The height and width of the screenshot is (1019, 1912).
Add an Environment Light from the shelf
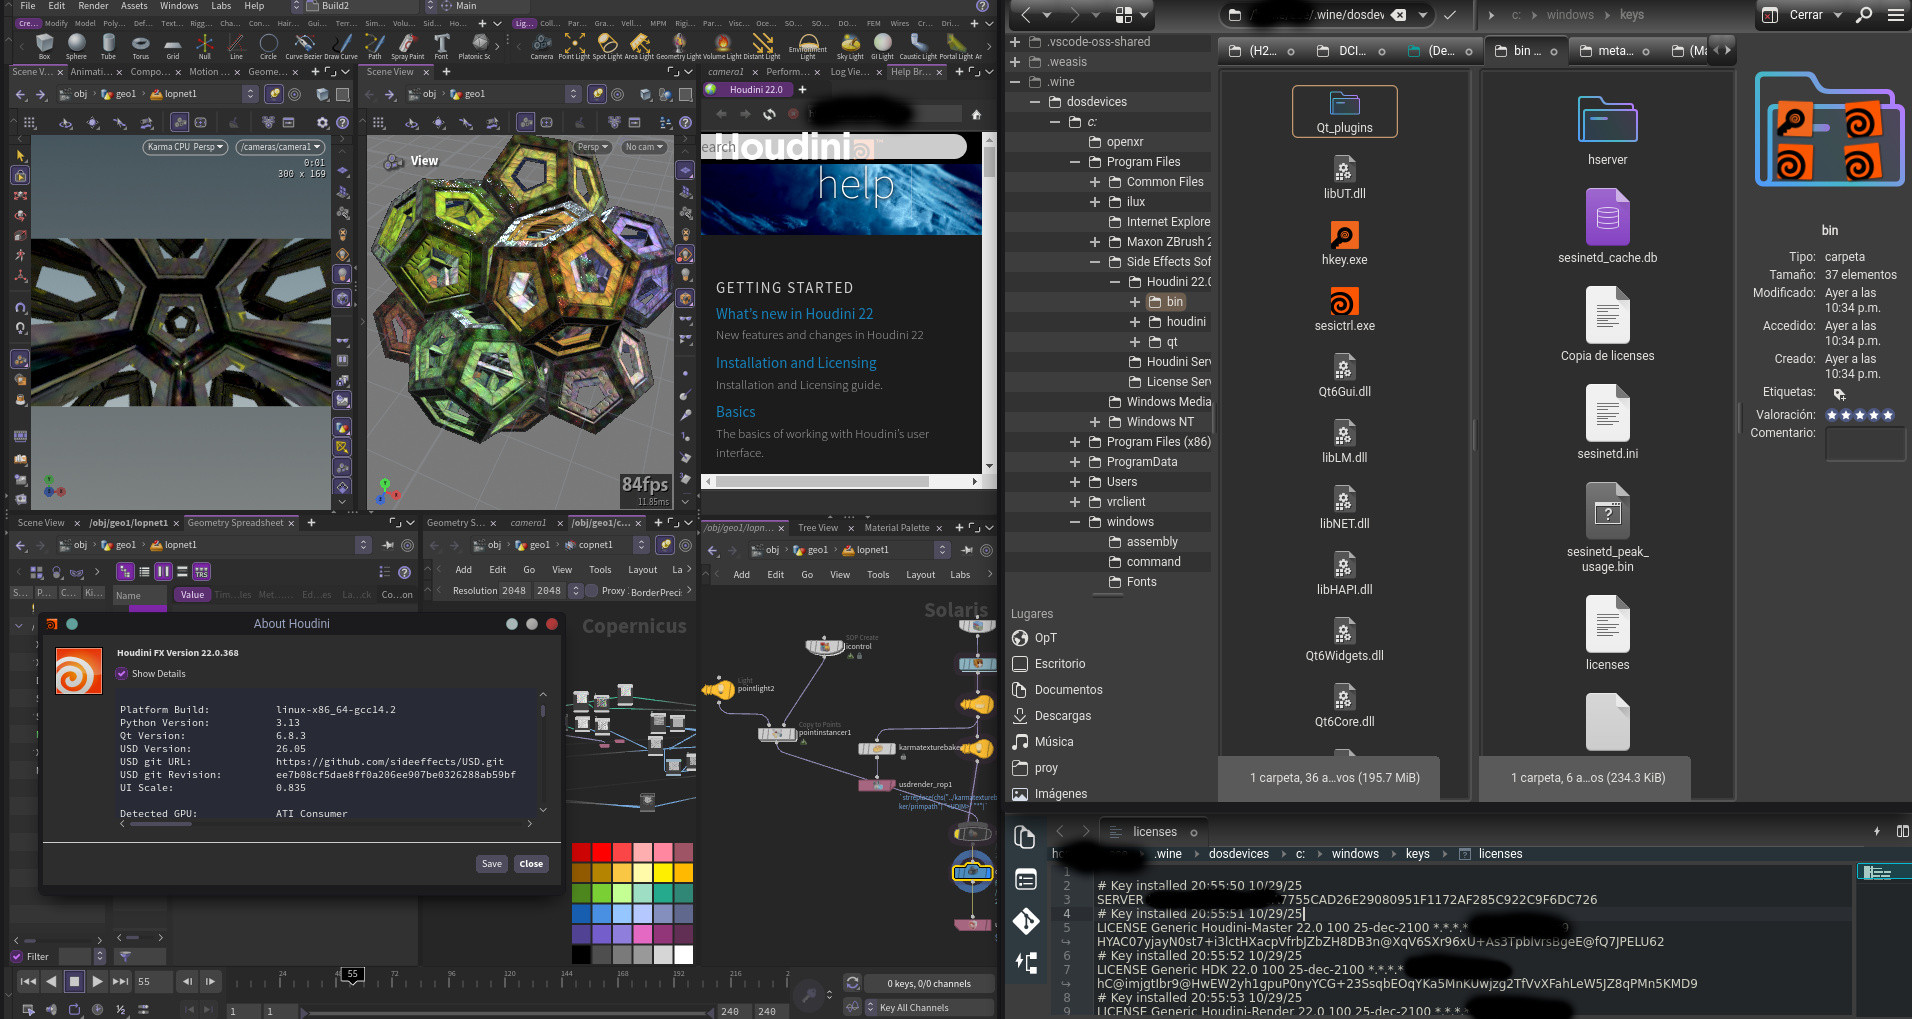(x=807, y=45)
